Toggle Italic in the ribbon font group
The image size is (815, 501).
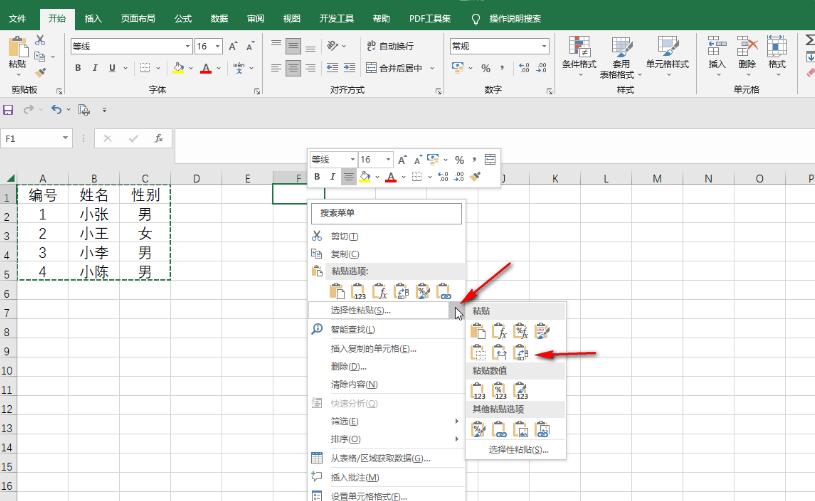95,68
